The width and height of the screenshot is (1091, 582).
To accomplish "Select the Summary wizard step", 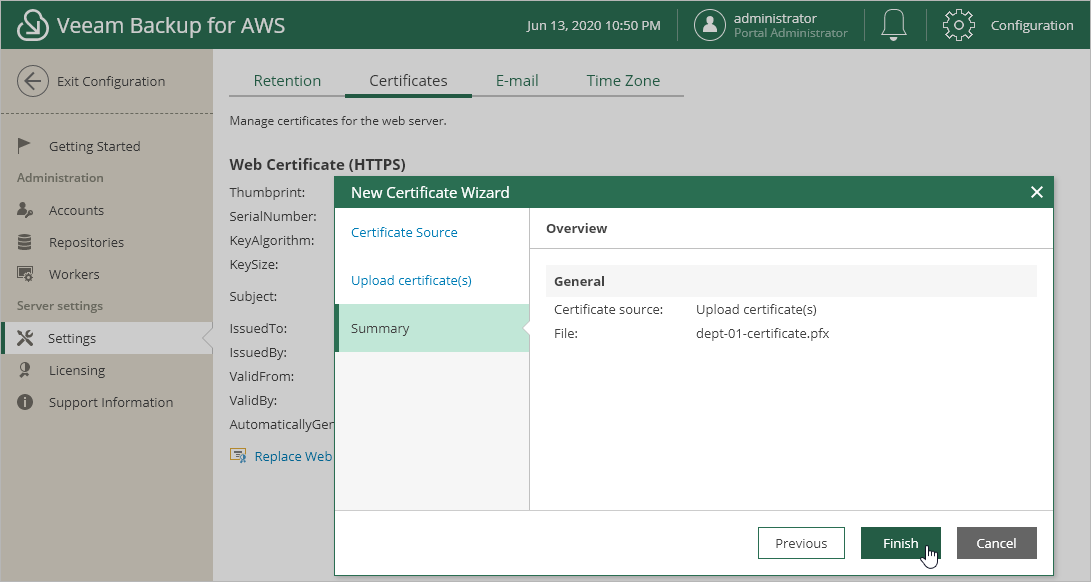I will [x=432, y=328].
